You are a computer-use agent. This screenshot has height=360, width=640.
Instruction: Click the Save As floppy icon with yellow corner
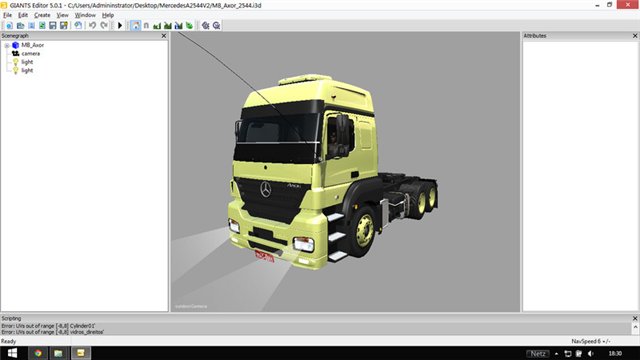click(x=64, y=25)
